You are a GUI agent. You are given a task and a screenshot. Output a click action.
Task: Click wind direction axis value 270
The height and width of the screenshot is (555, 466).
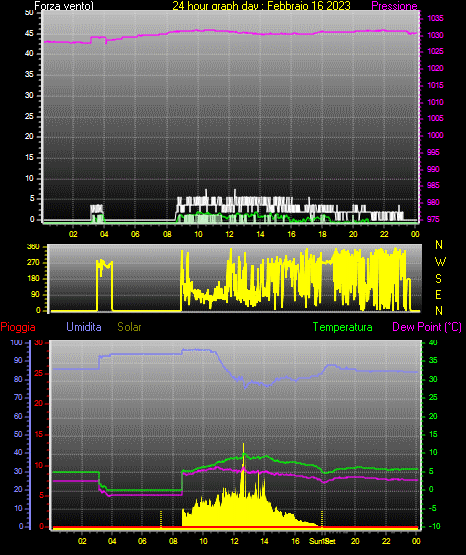(33, 263)
